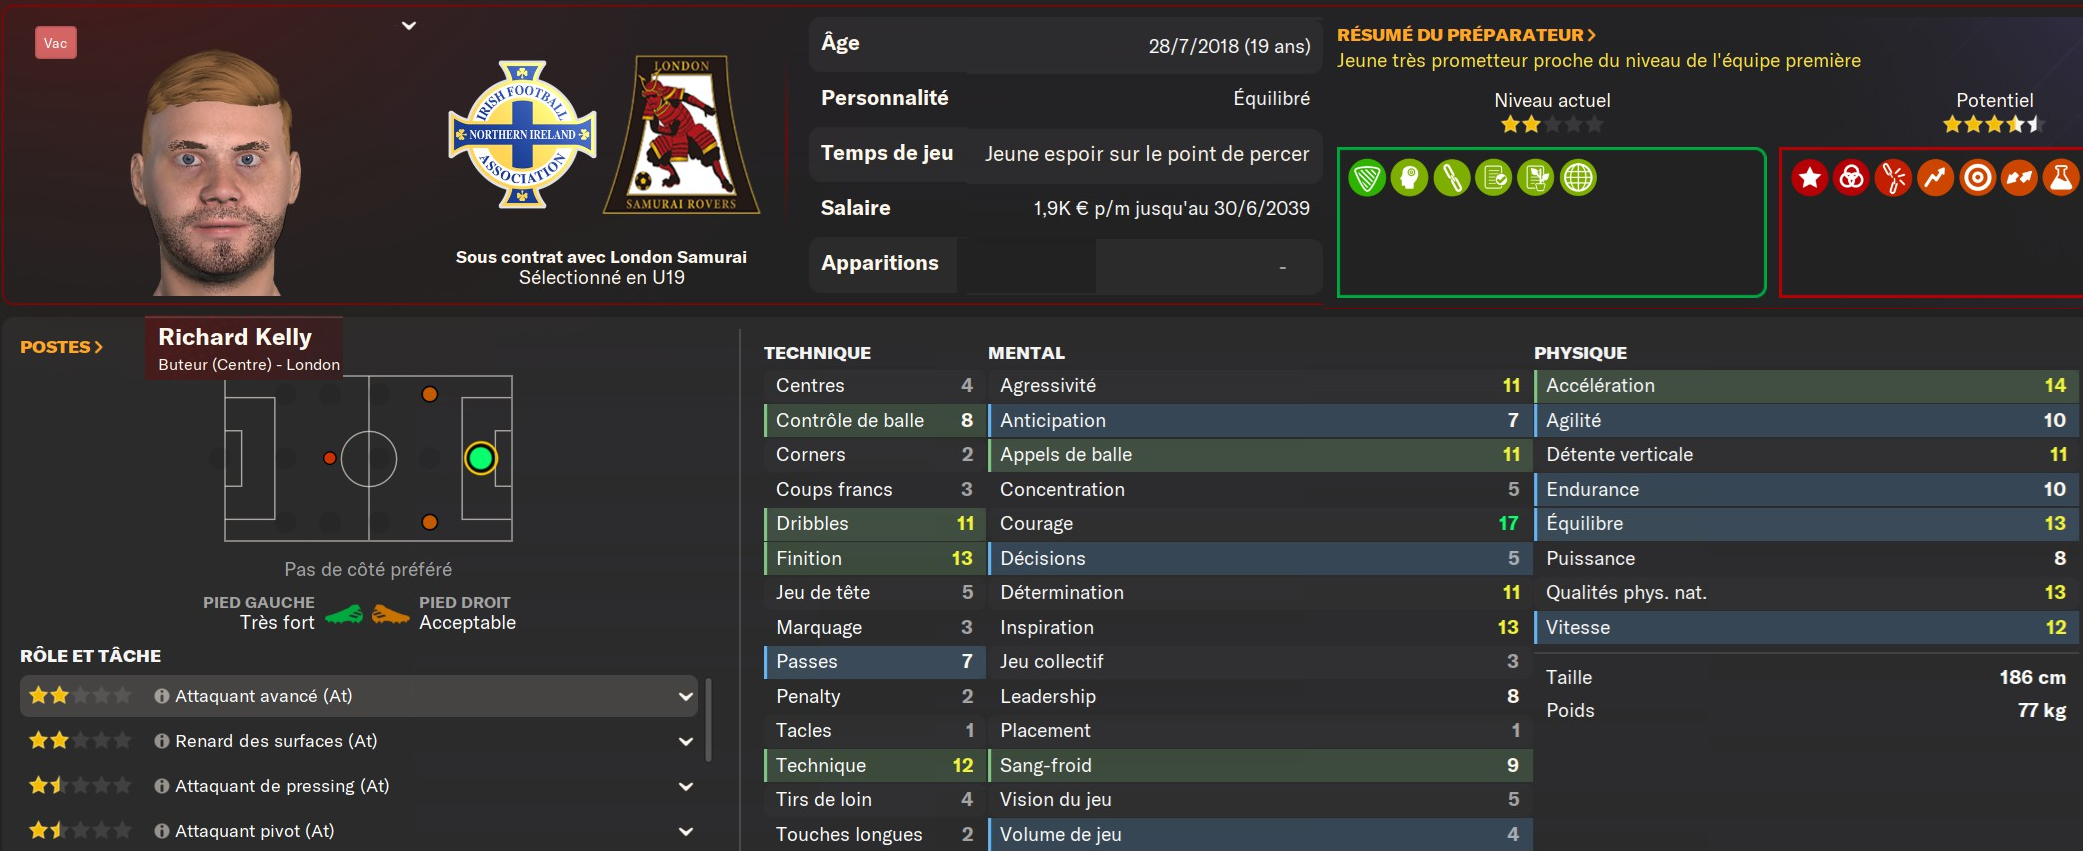2083x851 pixels.
Task: Click the orange flask weakness icon
Action: coord(2061,178)
